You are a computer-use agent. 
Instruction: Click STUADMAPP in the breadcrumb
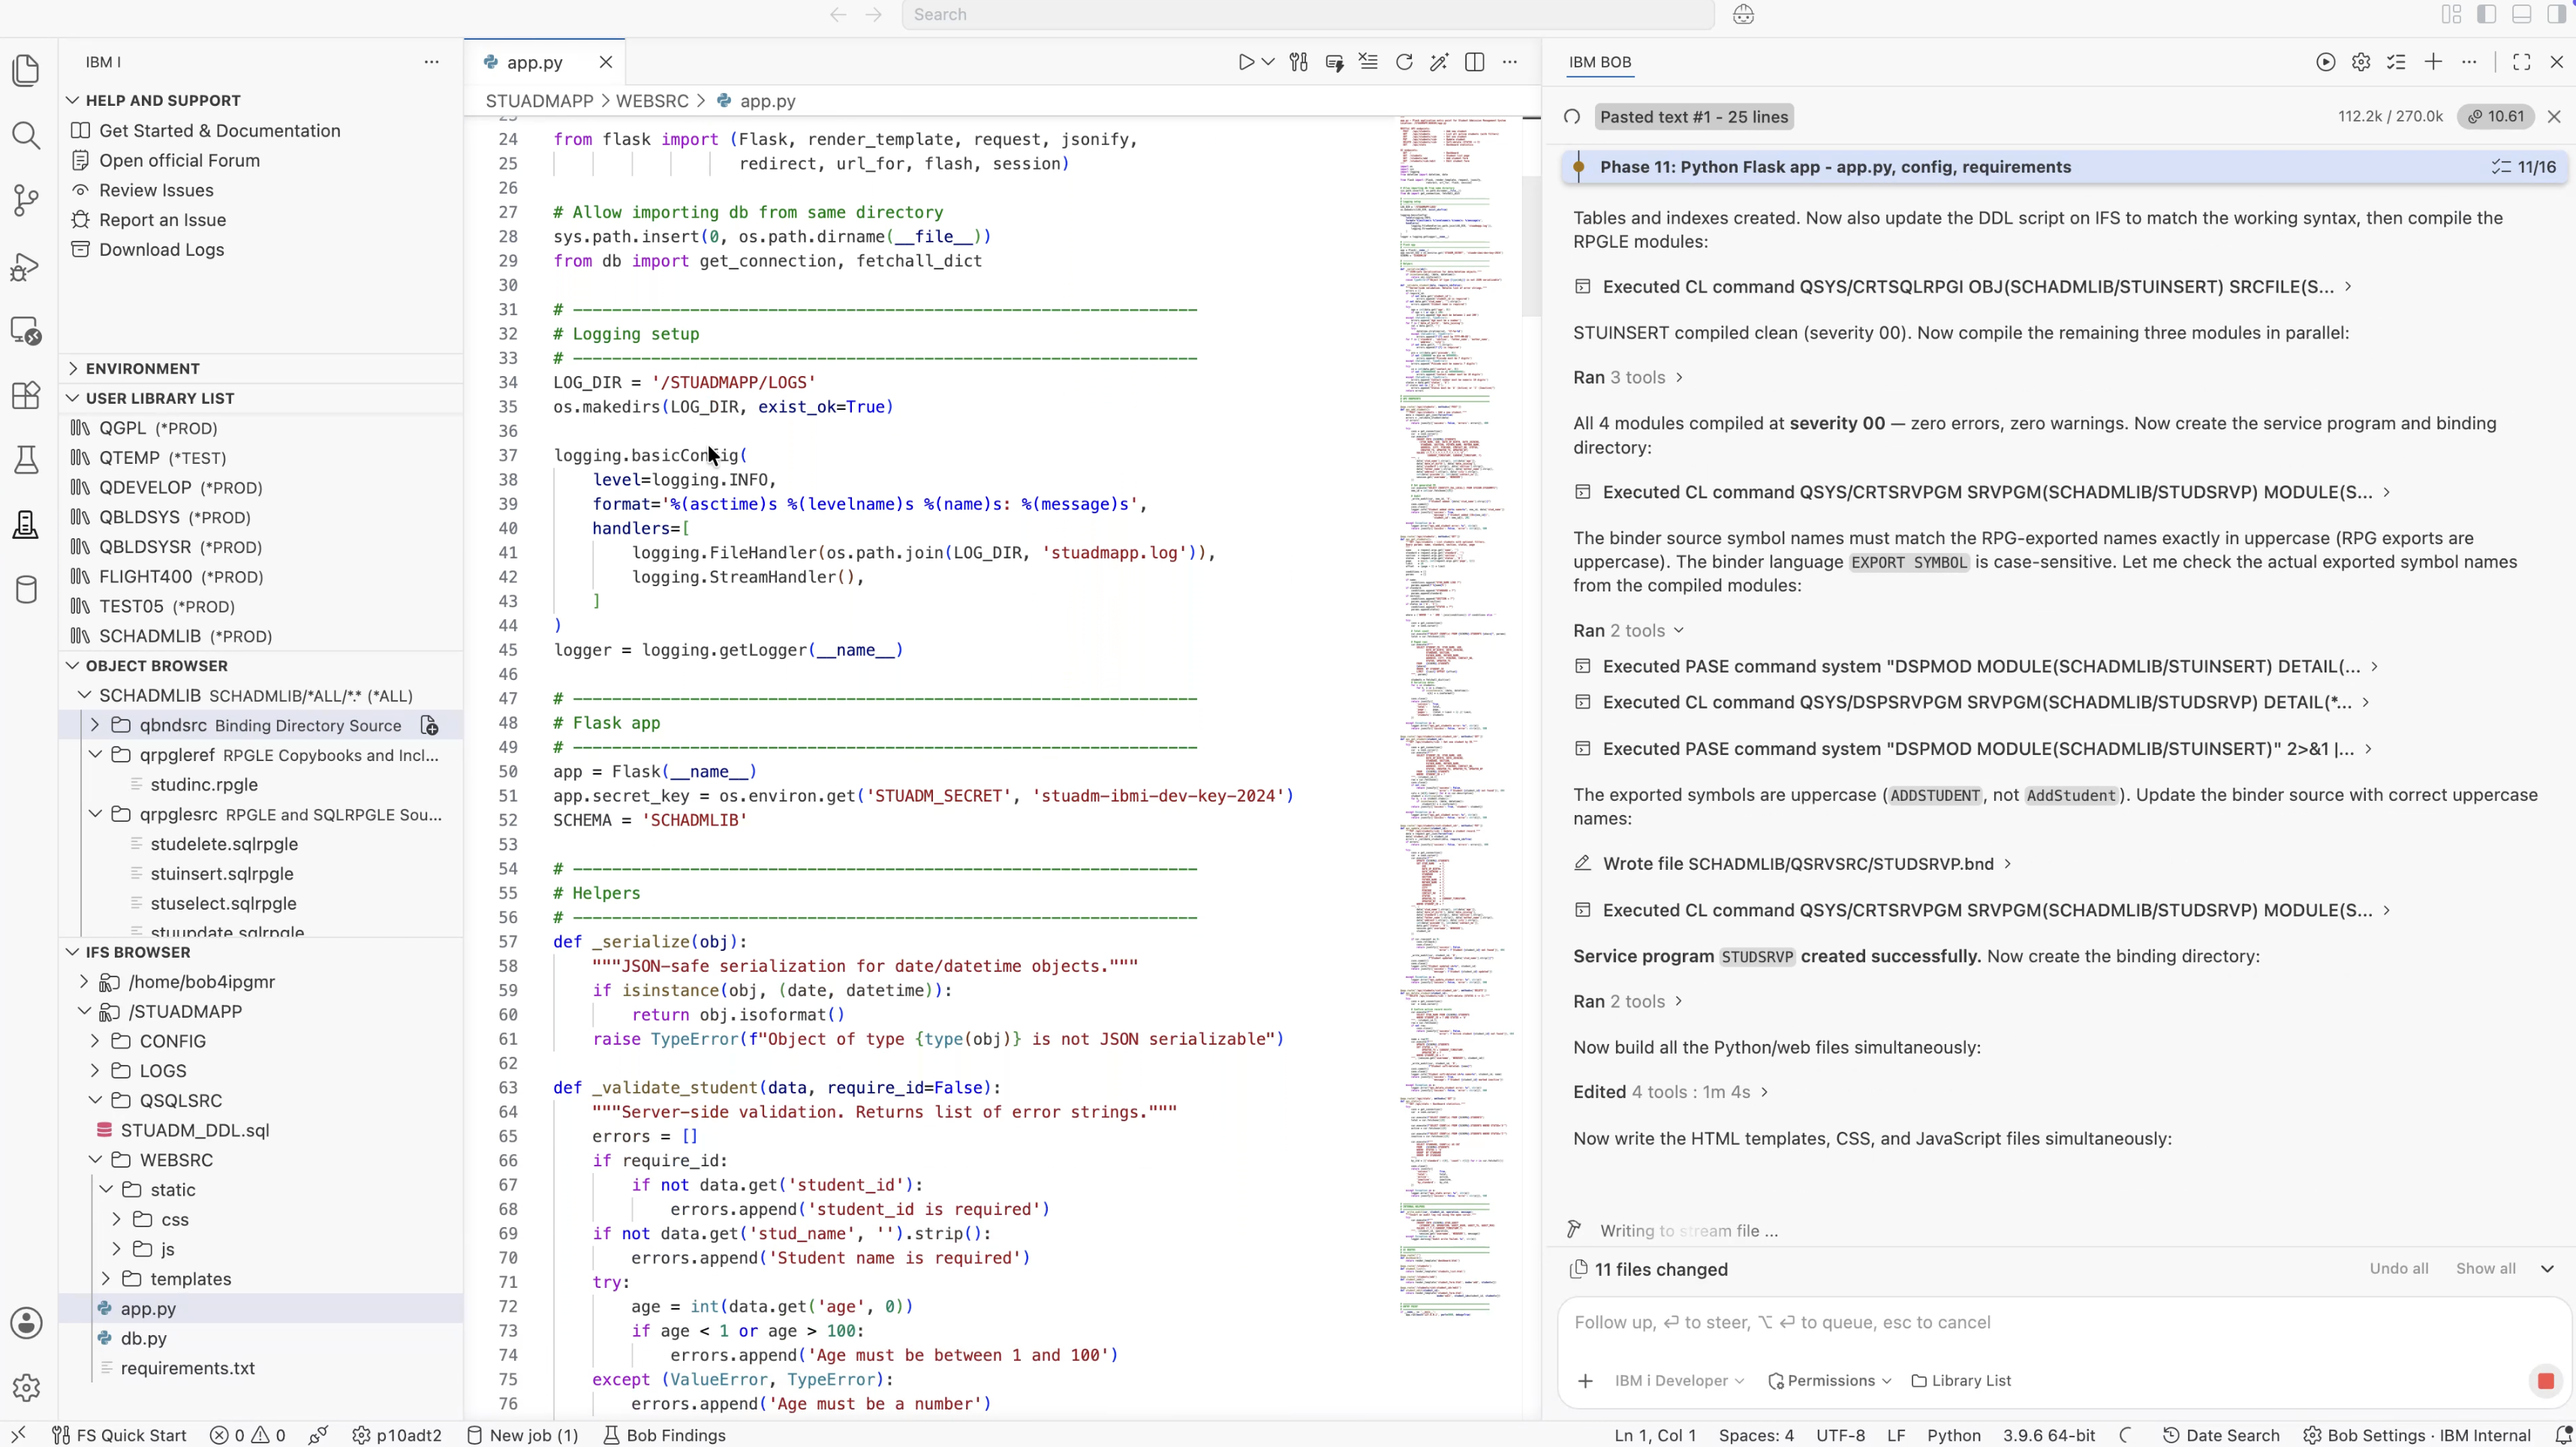coord(539,101)
